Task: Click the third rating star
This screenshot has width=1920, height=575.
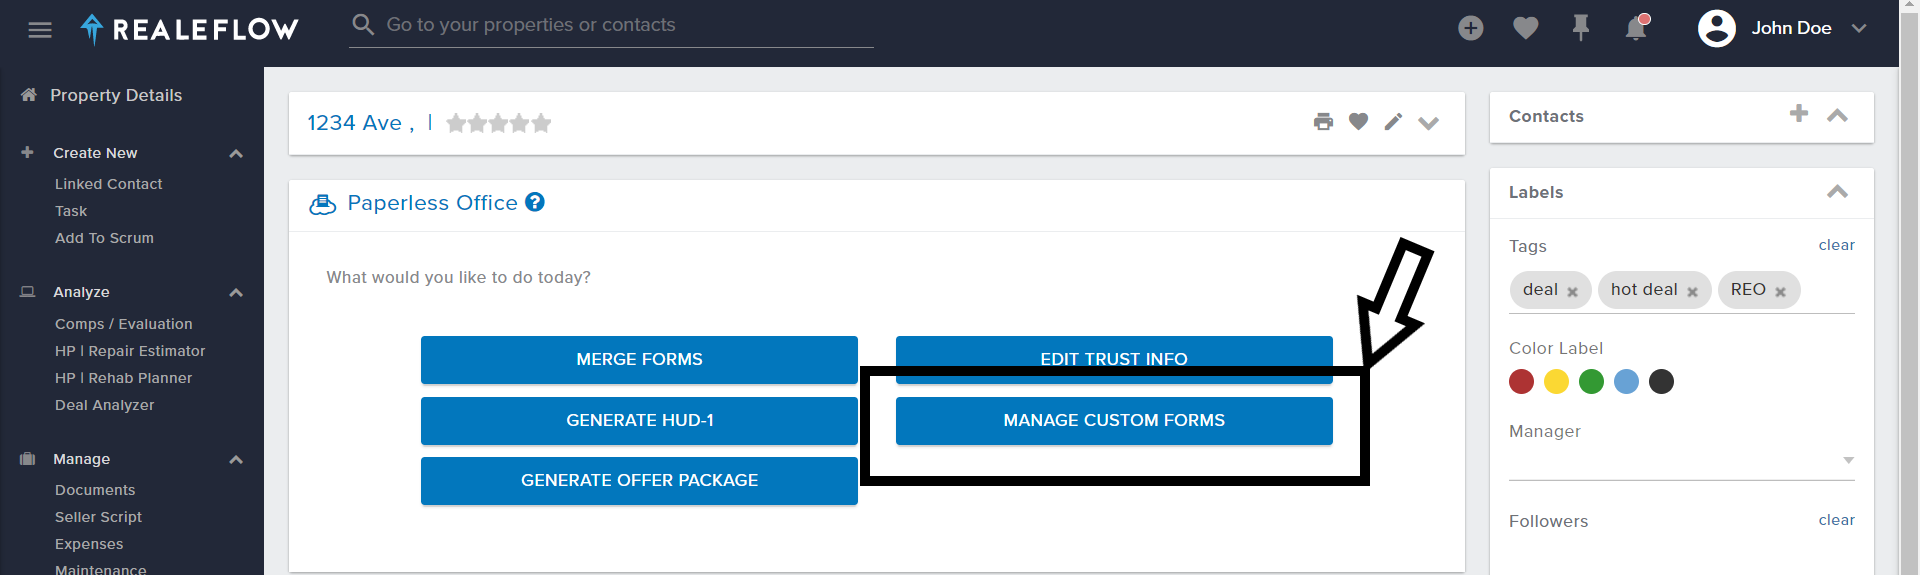Action: pyautogui.click(x=499, y=123)
